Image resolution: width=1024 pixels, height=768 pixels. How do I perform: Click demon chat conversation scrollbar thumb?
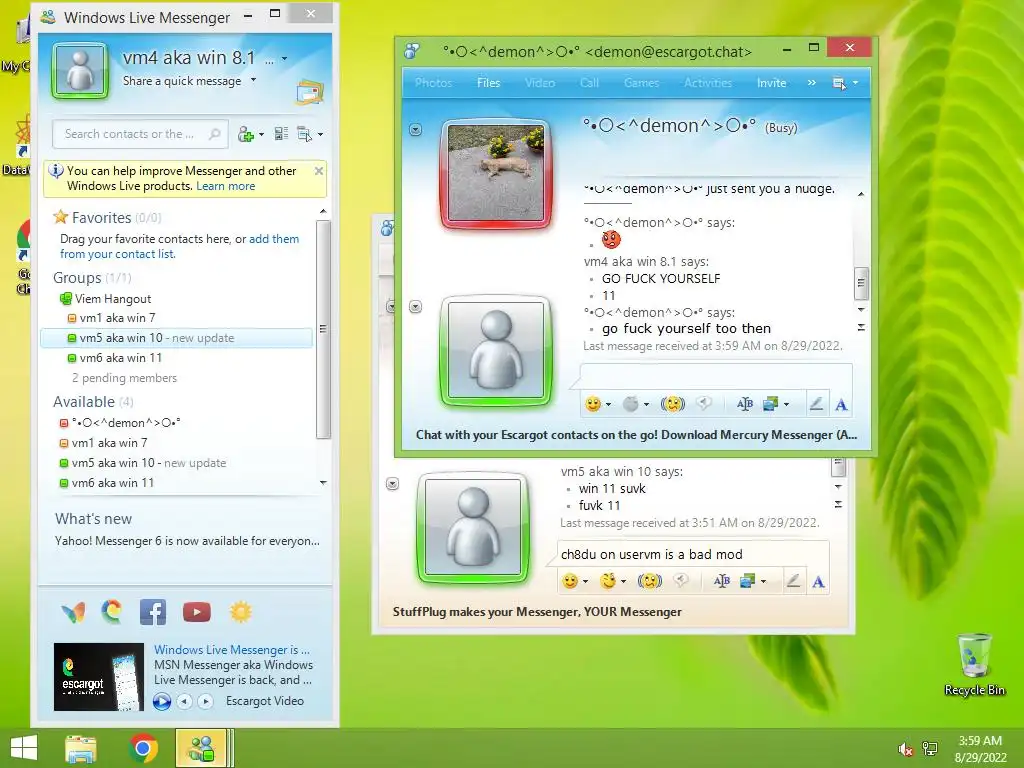click(861, 283)
